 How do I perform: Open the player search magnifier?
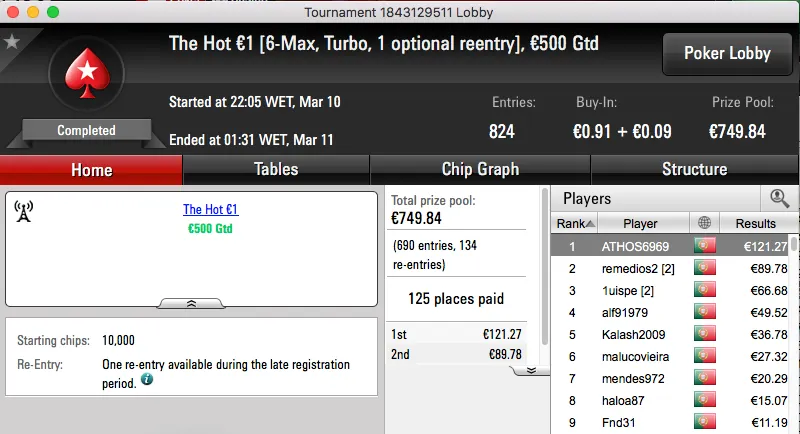click(779, 198)
